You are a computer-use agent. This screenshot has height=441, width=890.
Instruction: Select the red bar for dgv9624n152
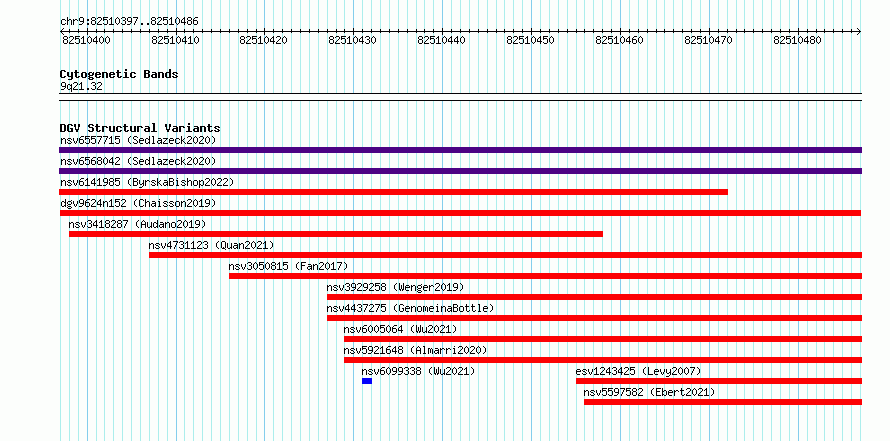tap(460, 213)
